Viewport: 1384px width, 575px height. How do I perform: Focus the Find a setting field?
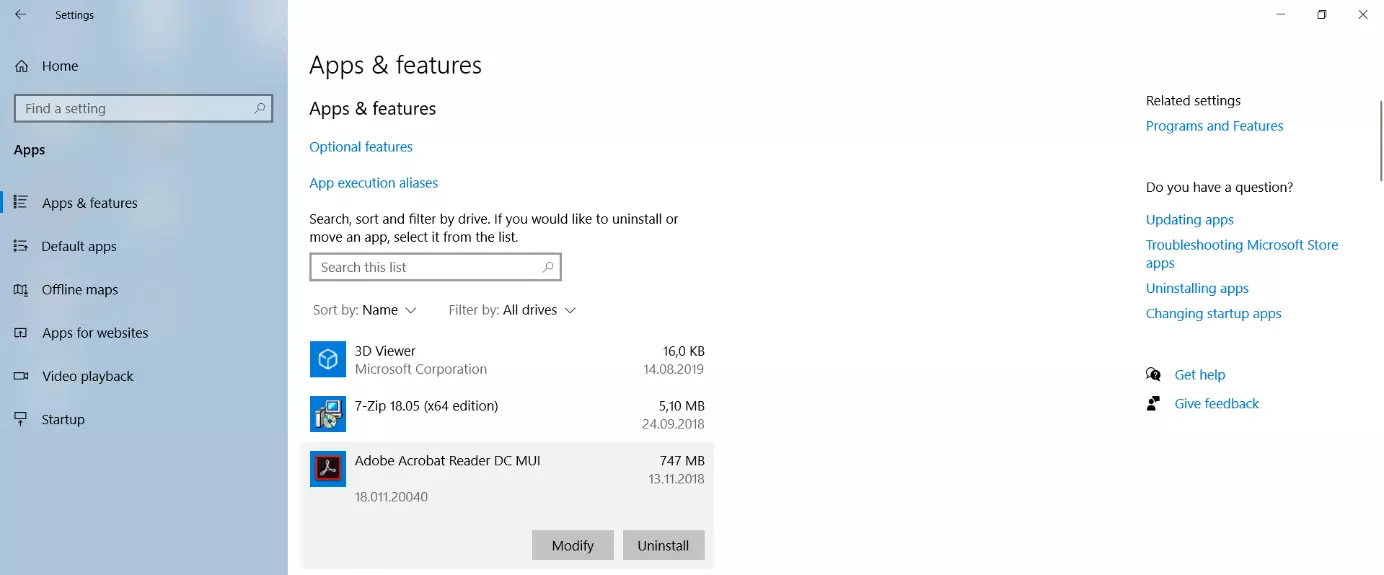coord(143,108)
